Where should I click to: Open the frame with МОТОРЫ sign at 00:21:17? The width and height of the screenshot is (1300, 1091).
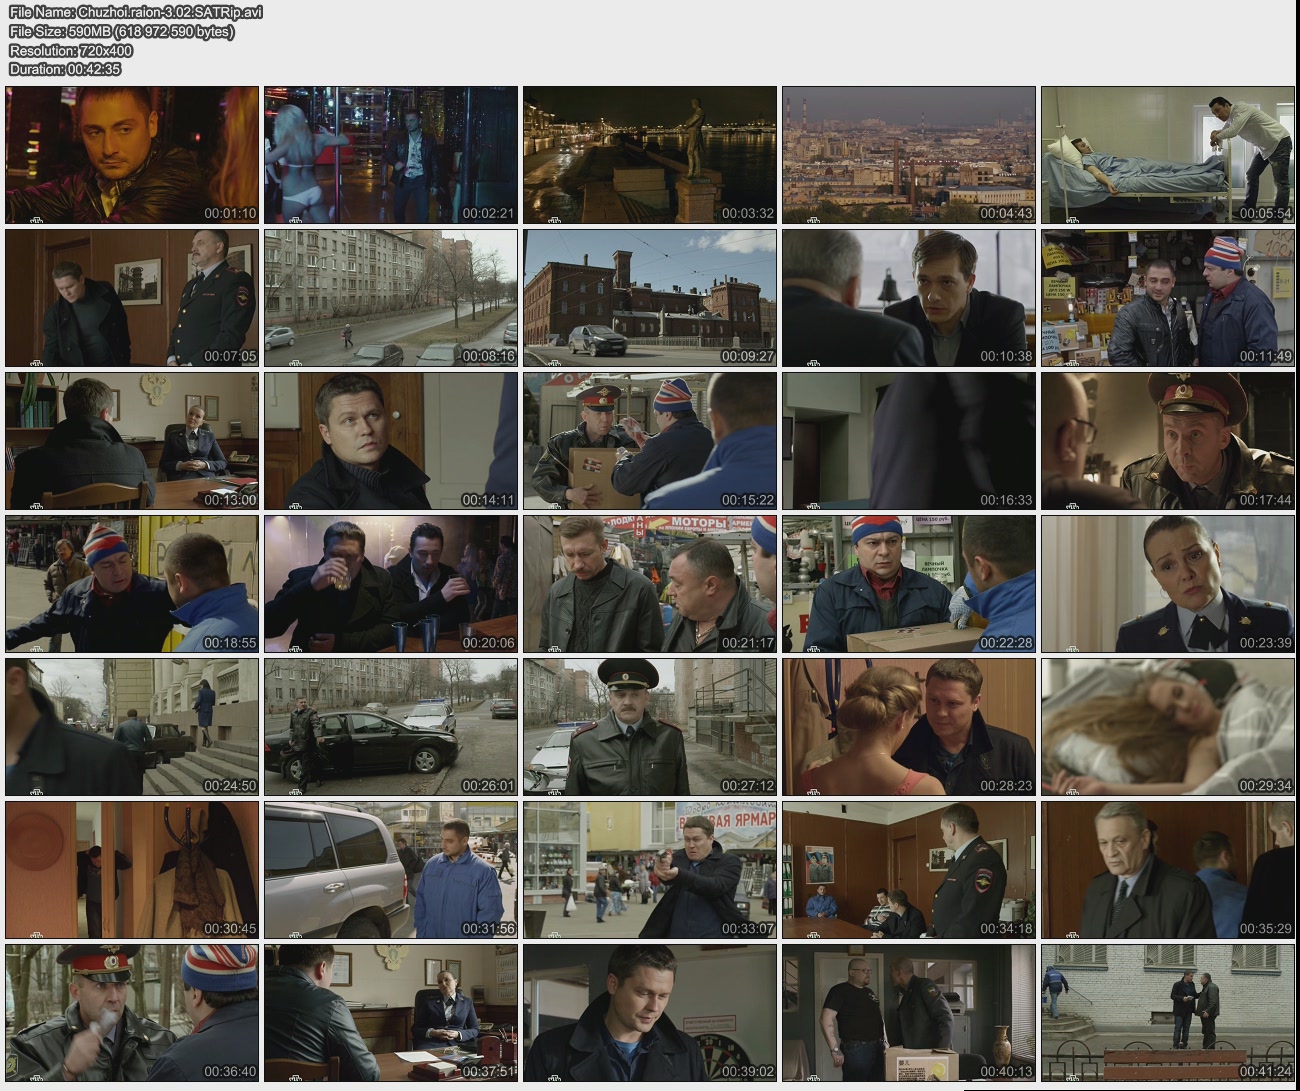650,584
